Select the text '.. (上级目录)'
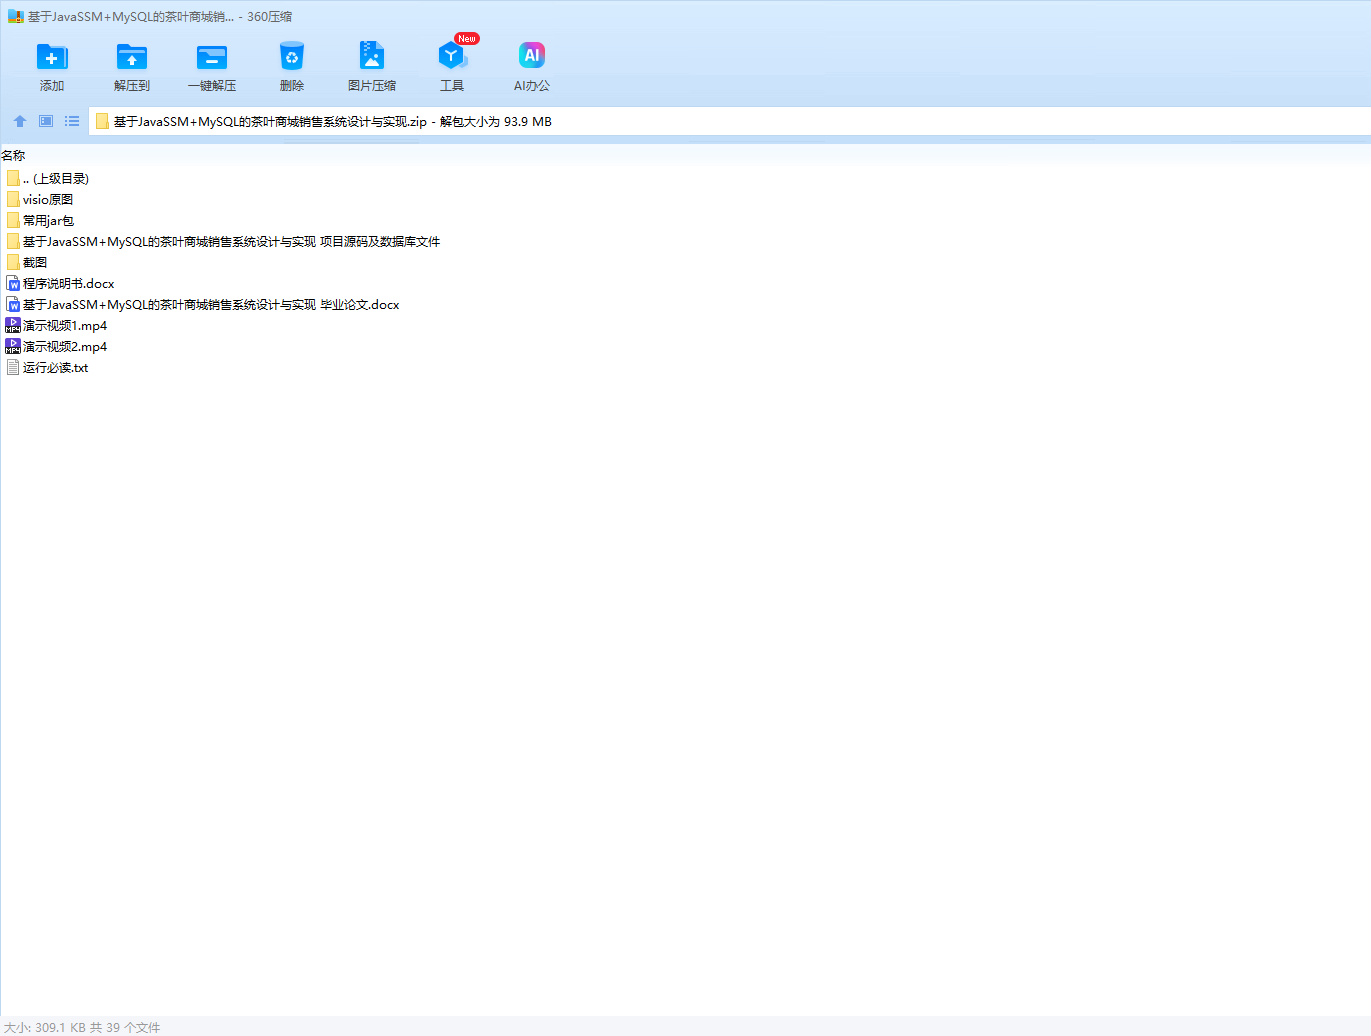Screen dimensions: 1371x1036 pyautogui.click(x=56, y=178)
